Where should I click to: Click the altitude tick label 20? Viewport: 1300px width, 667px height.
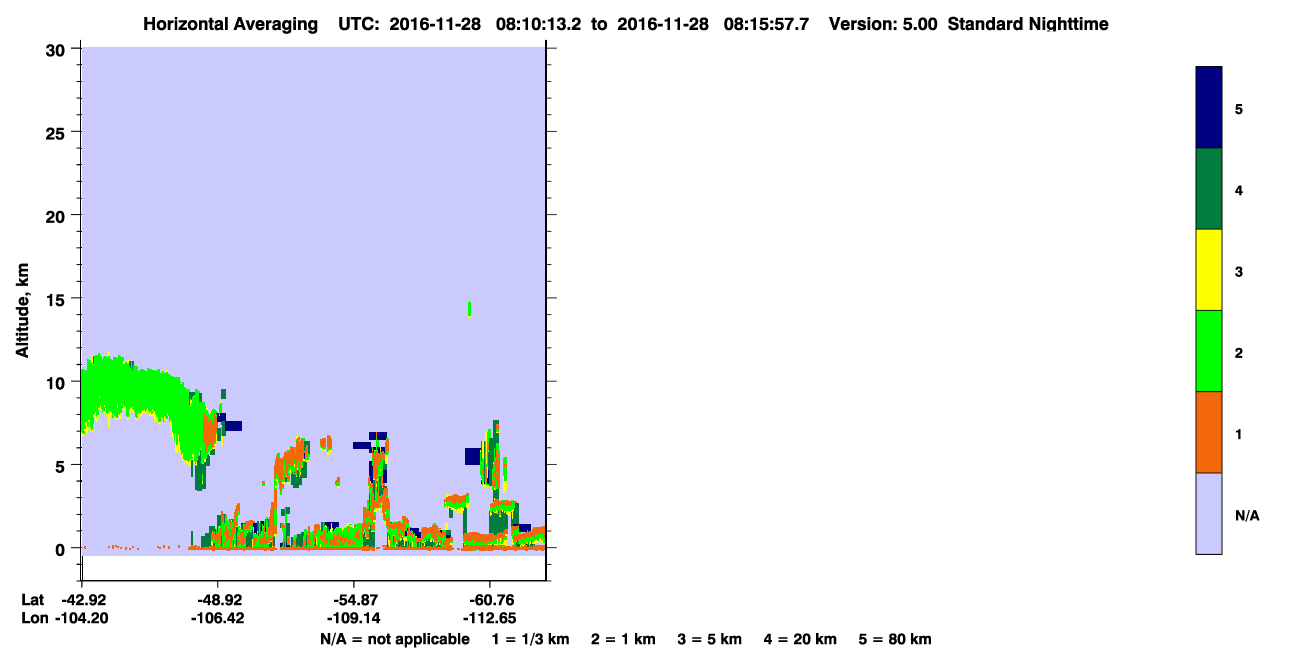click(x=57, y=215)
